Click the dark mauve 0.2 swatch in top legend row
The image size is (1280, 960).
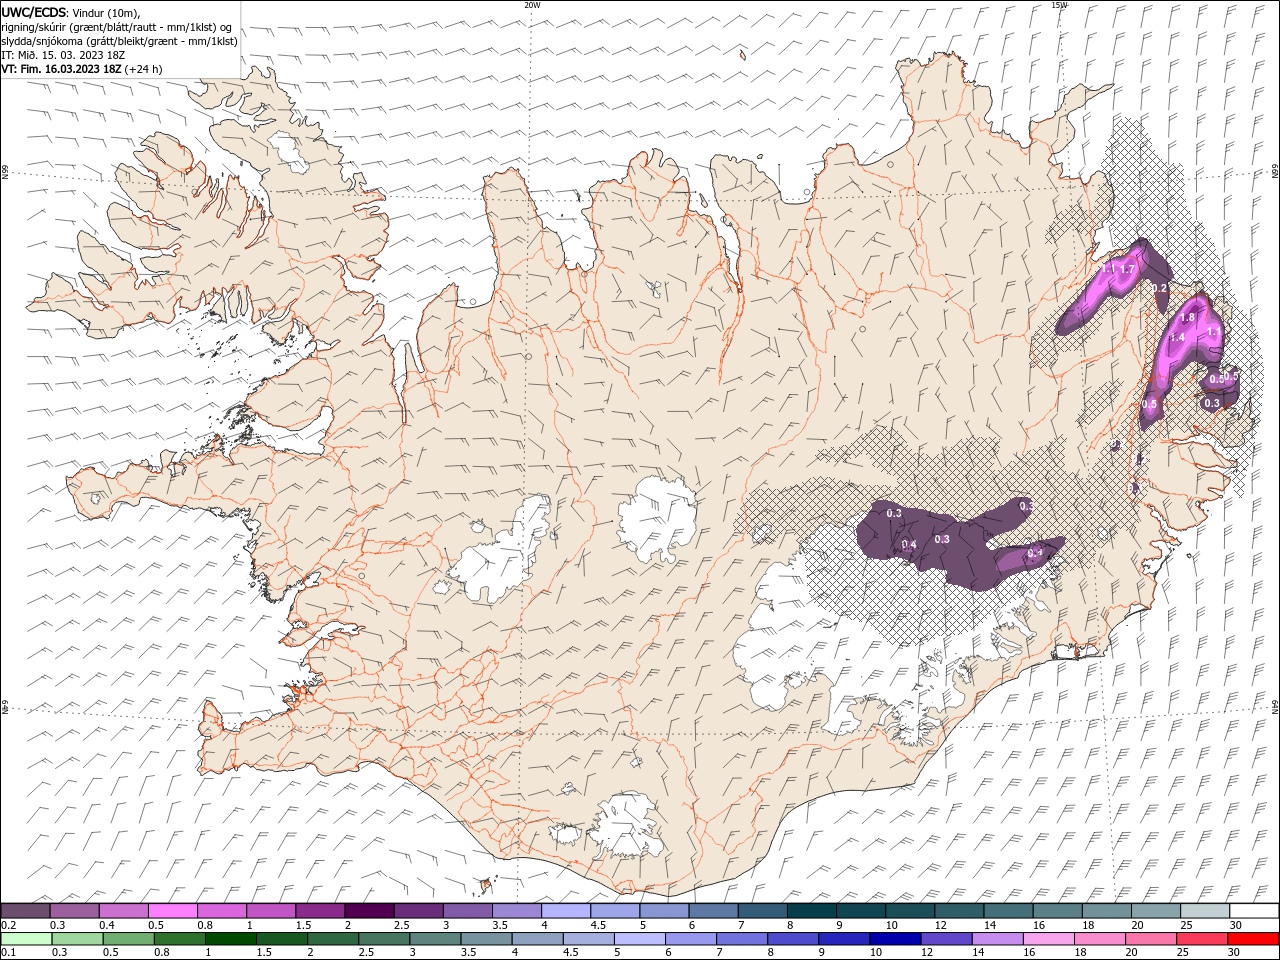pos(25,910)
